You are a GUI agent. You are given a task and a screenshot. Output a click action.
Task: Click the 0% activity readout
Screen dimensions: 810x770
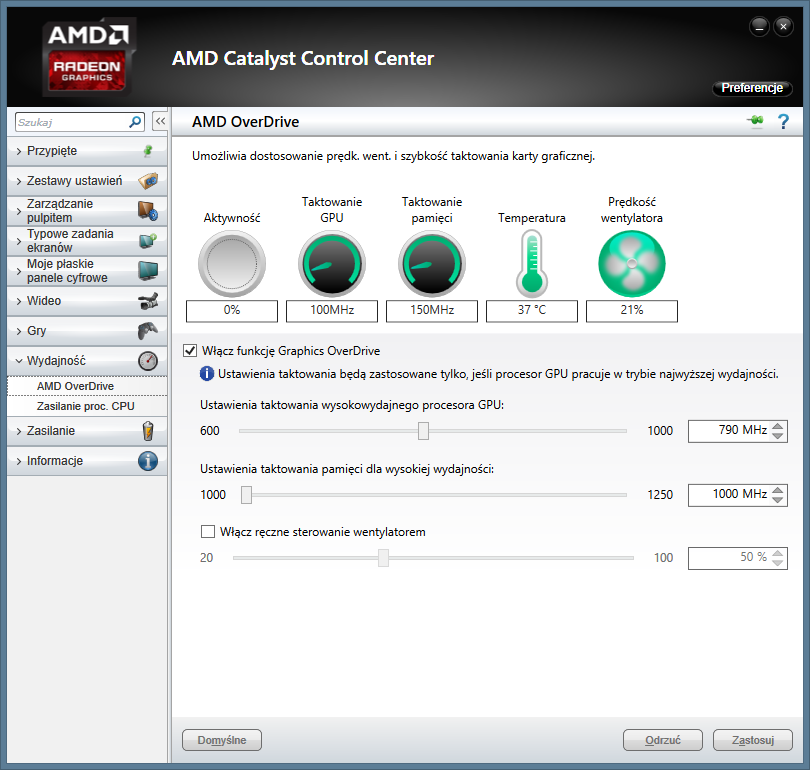[x=232, y=311]
